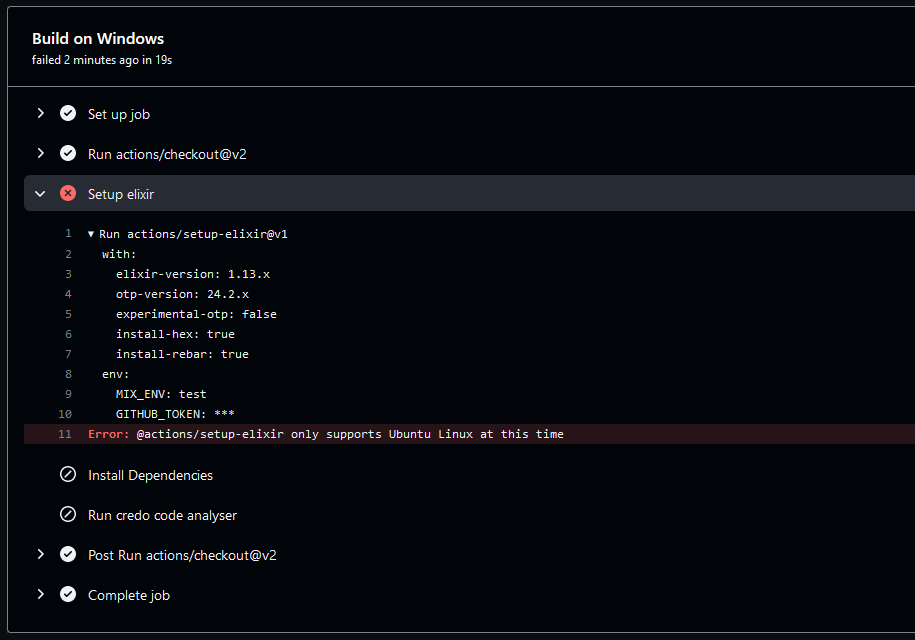Select the Run credo code analyser step
The height and width of the screenshot is (640, 915).
coord(162,515)
